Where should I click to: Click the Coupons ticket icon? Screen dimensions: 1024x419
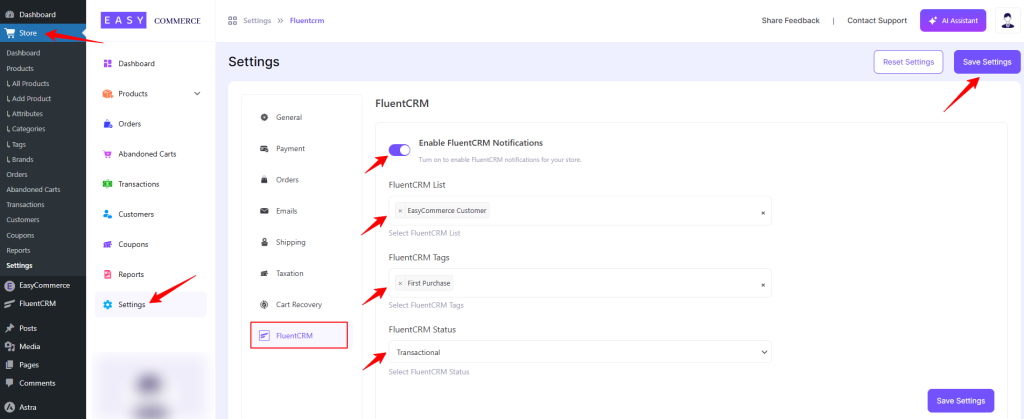coord(108,244)
